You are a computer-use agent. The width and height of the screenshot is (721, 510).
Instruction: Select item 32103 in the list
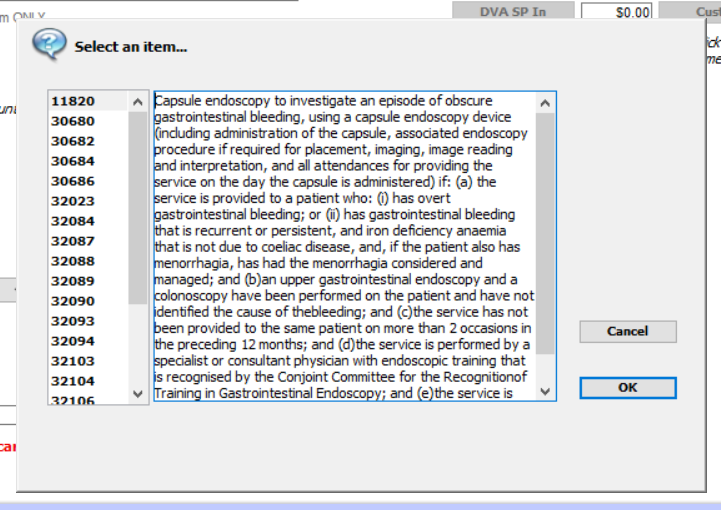(x=87, y=361)
